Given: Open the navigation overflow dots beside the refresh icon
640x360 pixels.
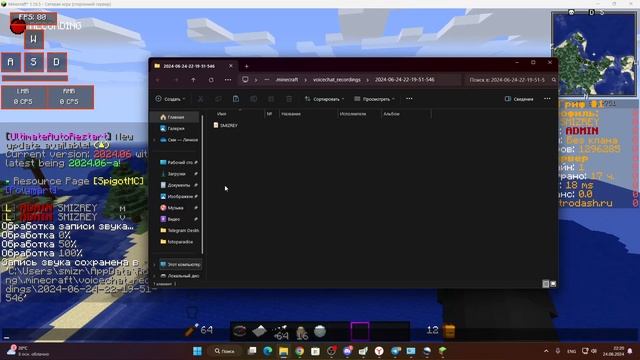Looking at the screenshot, I should (228, 80).
